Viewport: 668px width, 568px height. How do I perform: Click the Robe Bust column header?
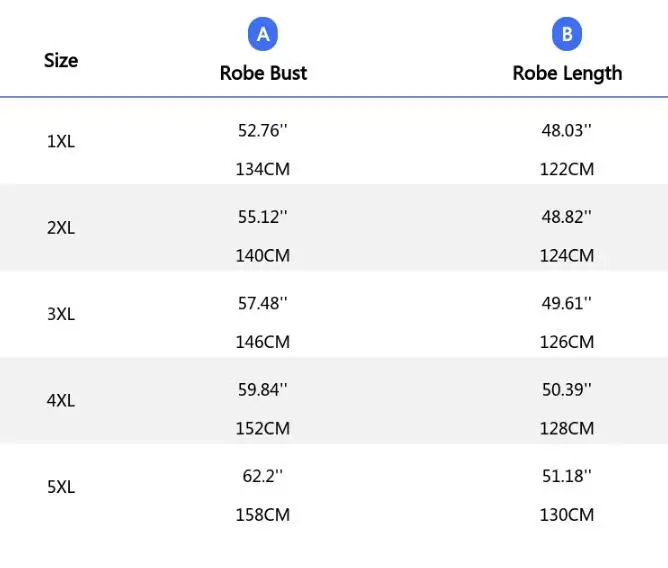(263, 73)
